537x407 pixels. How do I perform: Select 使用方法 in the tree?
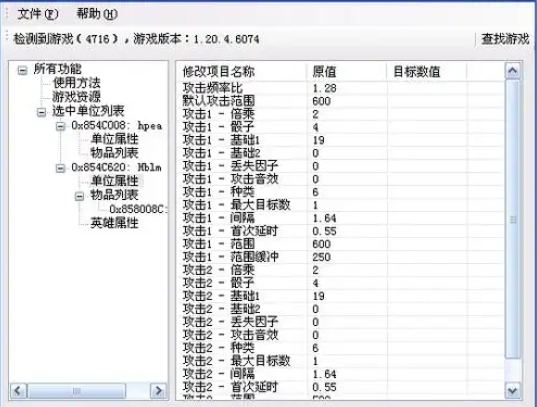[76, 83]
